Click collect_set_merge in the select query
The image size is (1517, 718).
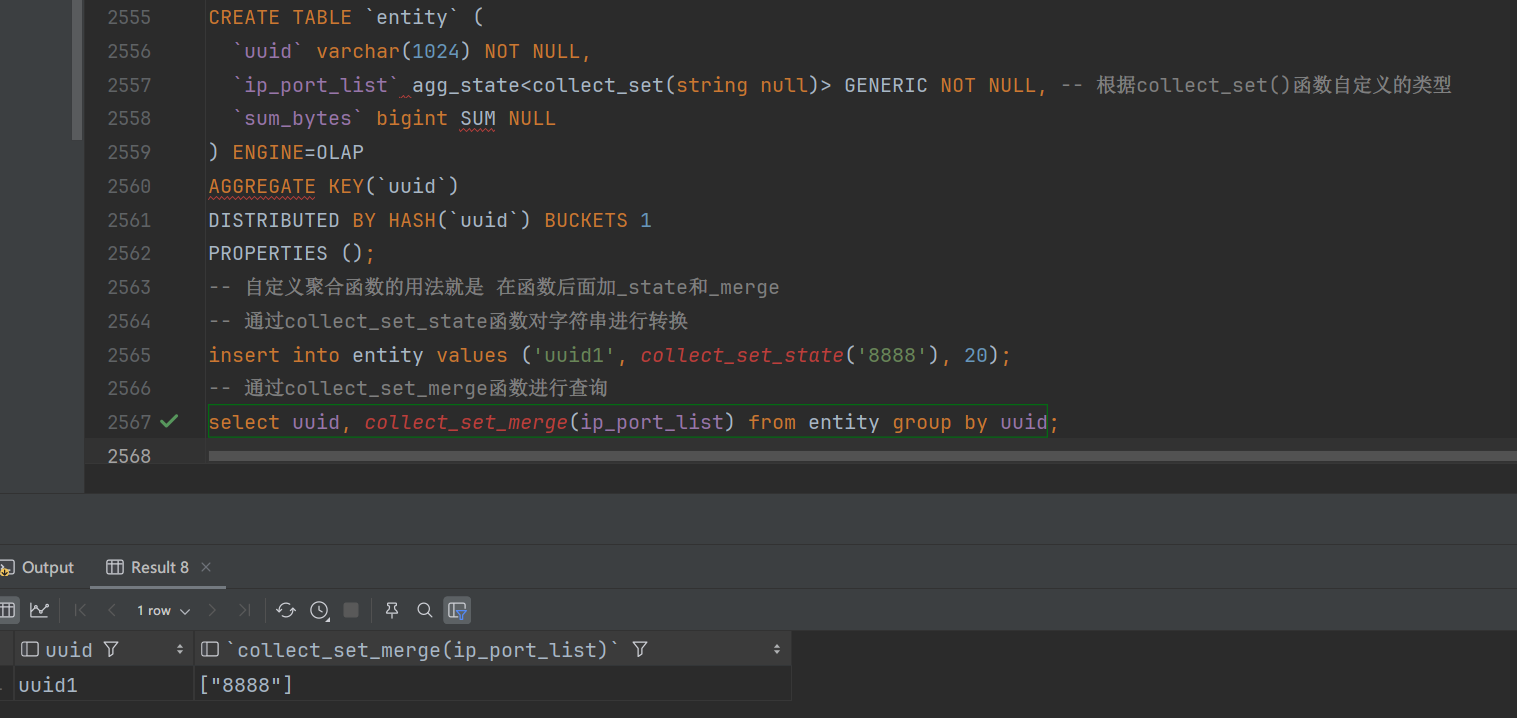(466, 422)
